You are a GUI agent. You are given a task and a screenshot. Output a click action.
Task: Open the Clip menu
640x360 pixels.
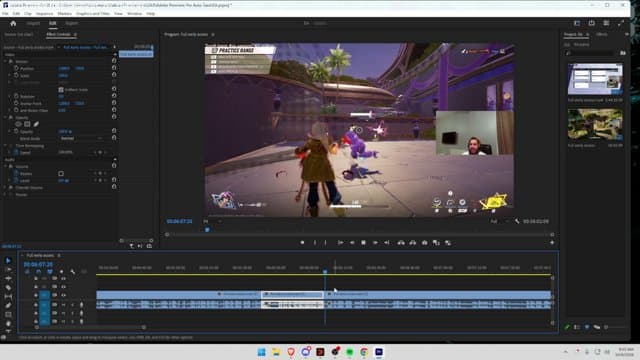pos(27,13)
